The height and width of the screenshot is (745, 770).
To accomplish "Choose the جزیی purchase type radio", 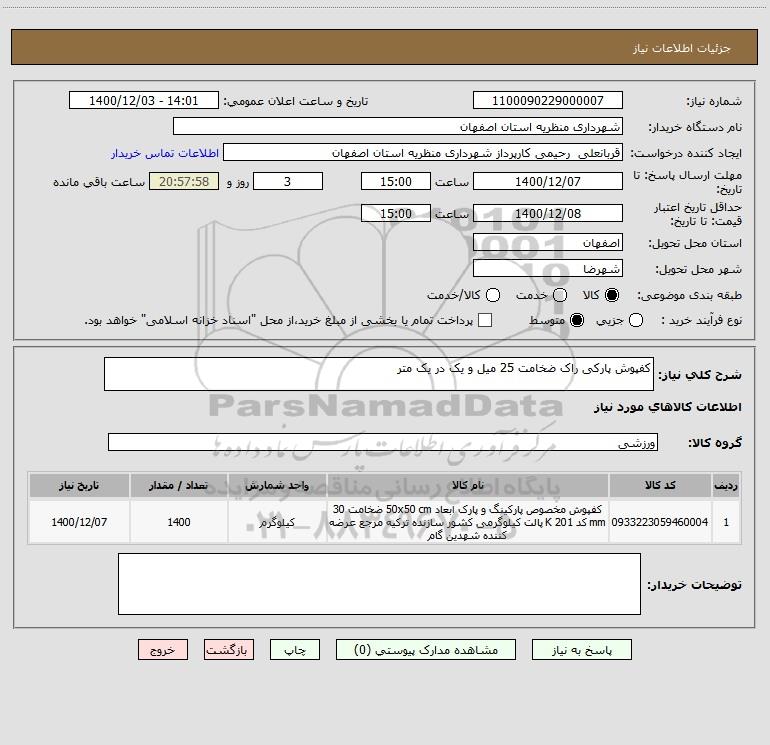I will [x=636, y=320].
